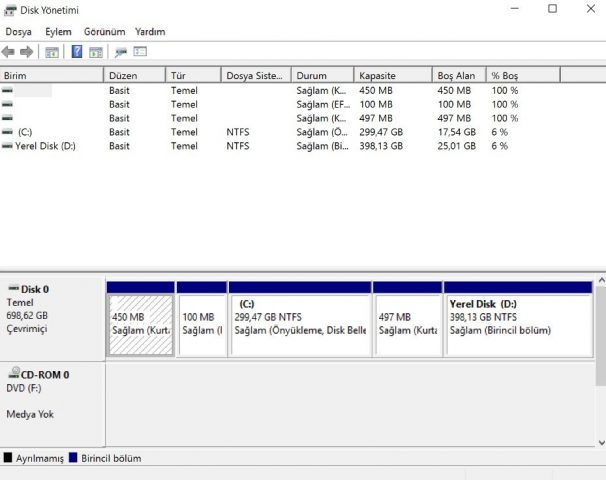Viewport: 606px width, 480px height.
Task: Maximize the Disk Yönetimi window
Action: coord(552,9)
